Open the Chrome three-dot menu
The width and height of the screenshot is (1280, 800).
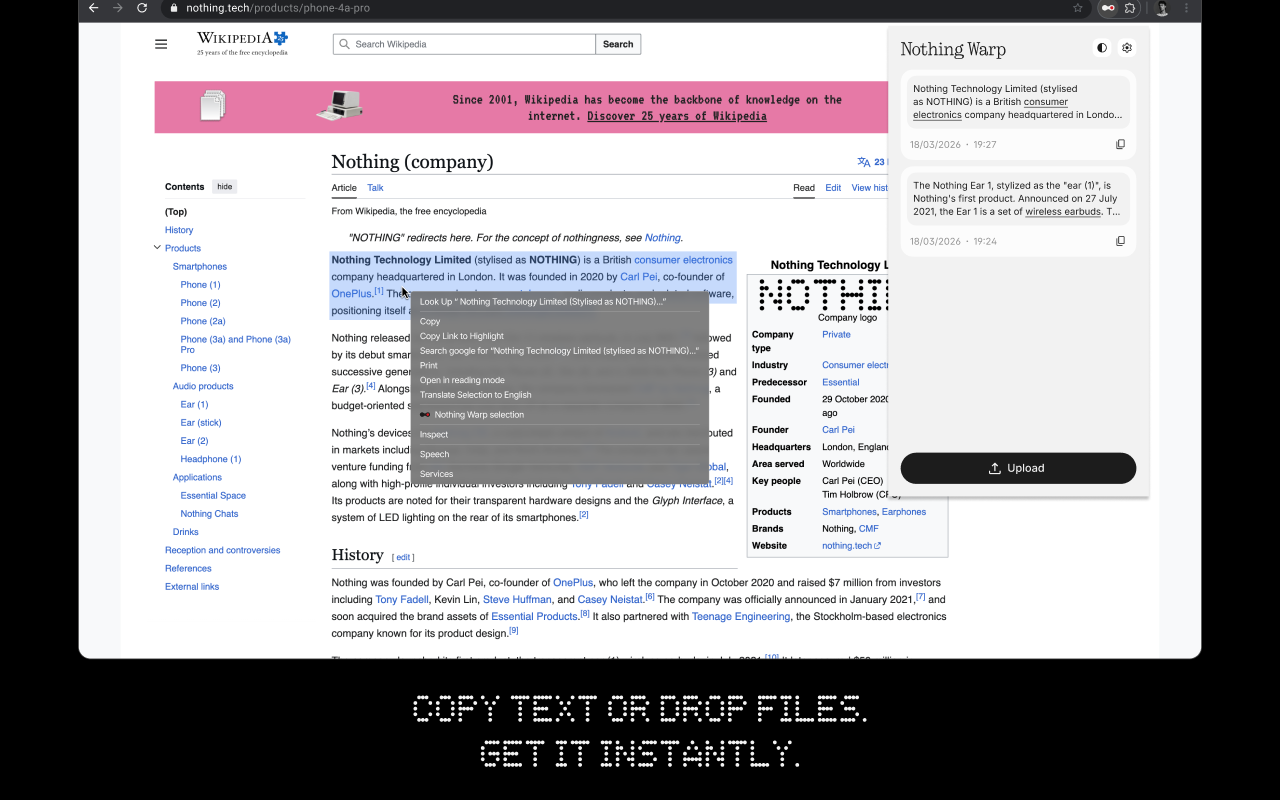(x=1187, y=8)
